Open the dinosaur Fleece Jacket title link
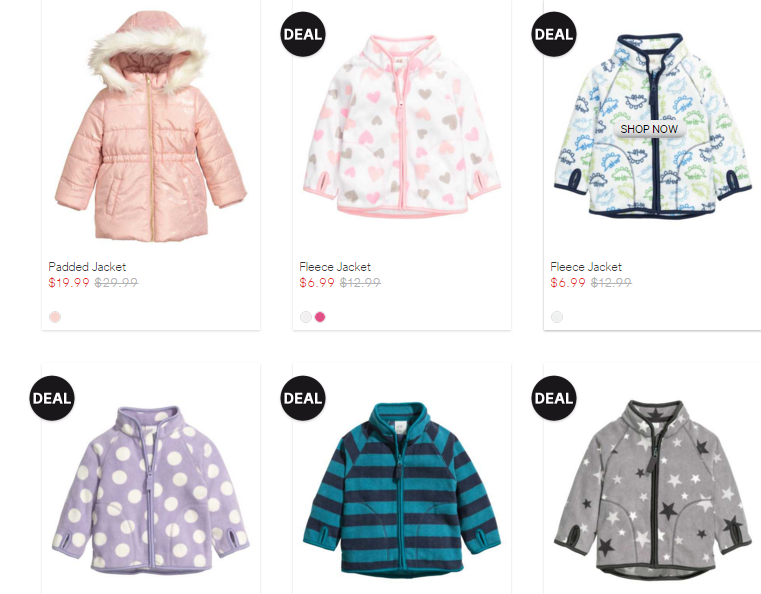The width and height of the screenshot is (761, 594). [x=586, y=267]
